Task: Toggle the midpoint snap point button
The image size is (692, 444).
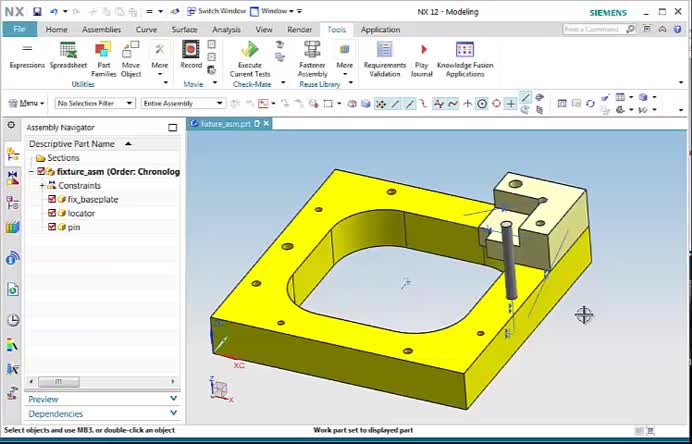Action: coord(410,104)
